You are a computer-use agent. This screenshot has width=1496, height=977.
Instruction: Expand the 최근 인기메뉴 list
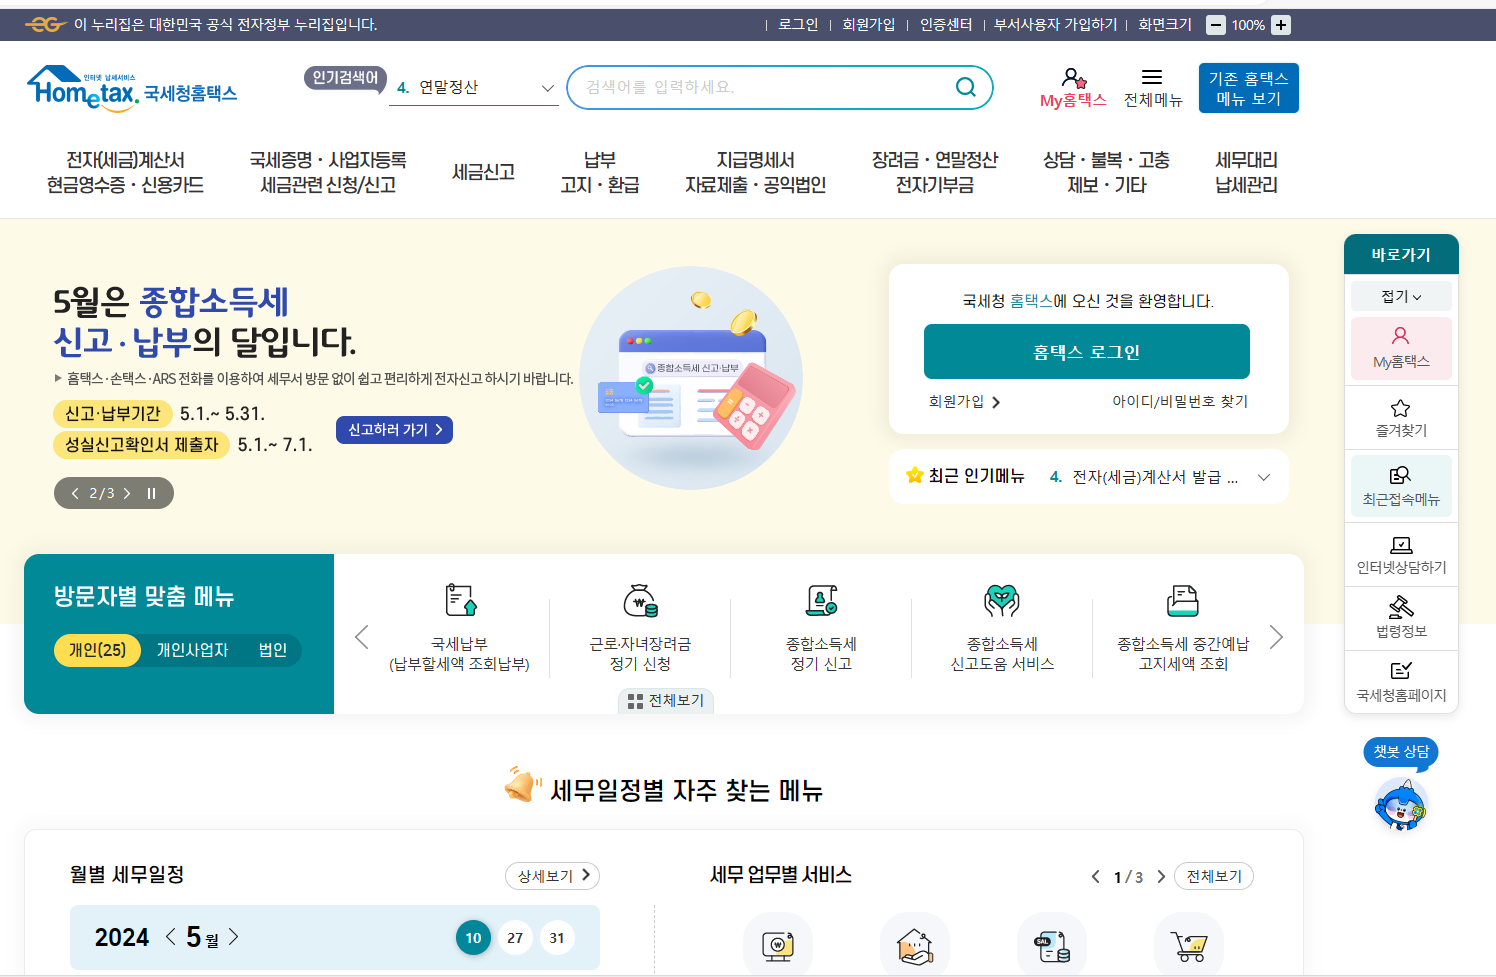1263,477
